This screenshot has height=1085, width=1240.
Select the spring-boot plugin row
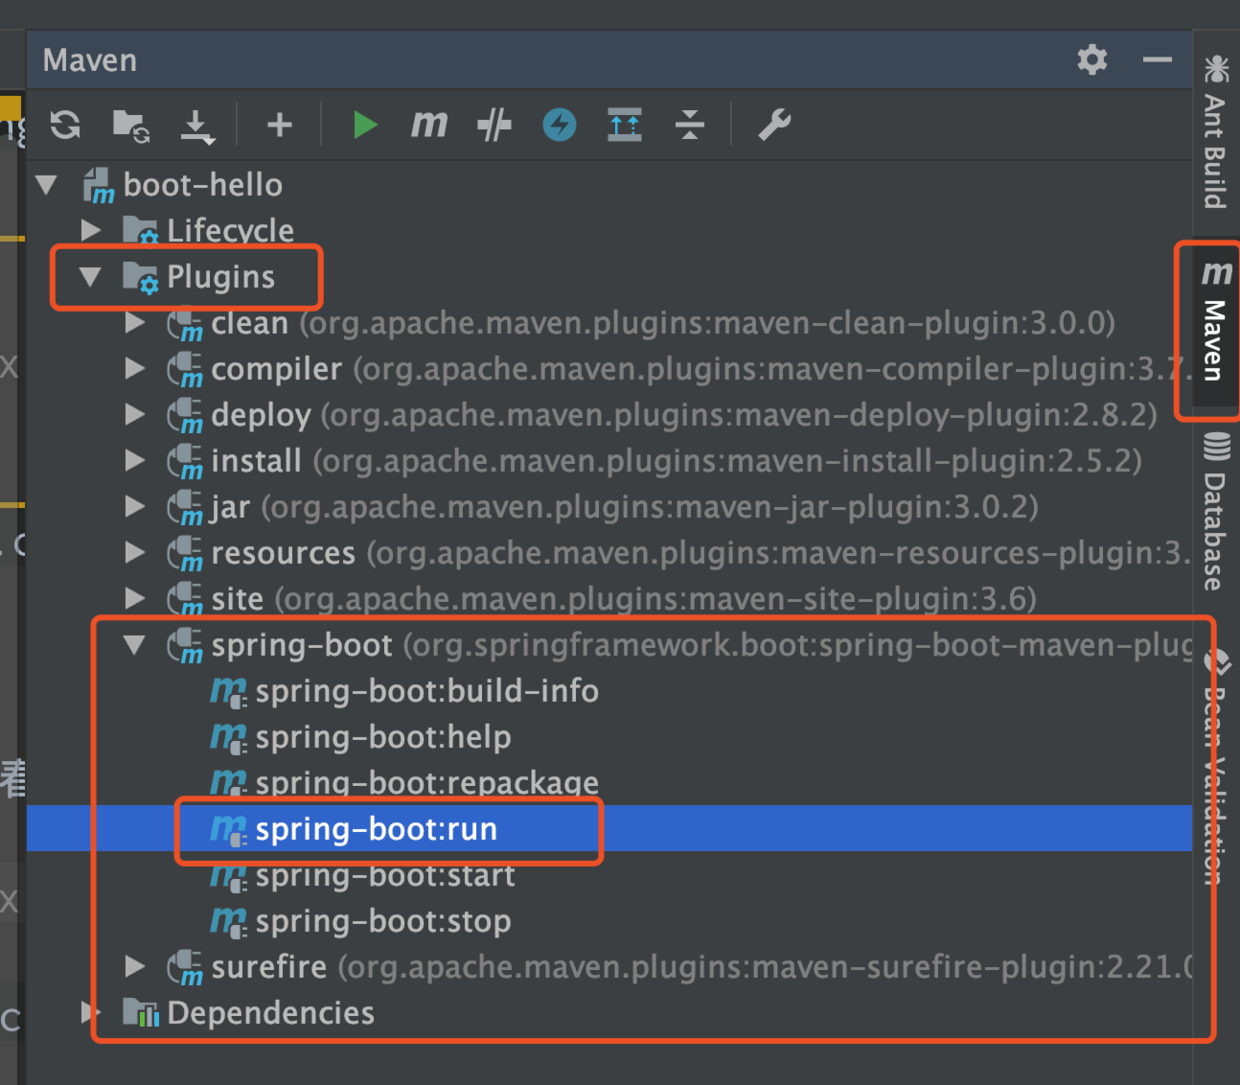[x=609, y=645]
